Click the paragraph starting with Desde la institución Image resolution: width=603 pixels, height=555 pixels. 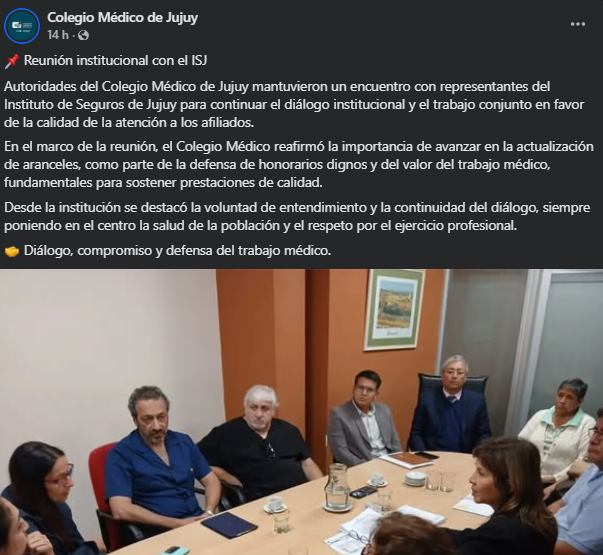[x=297, y=216]
